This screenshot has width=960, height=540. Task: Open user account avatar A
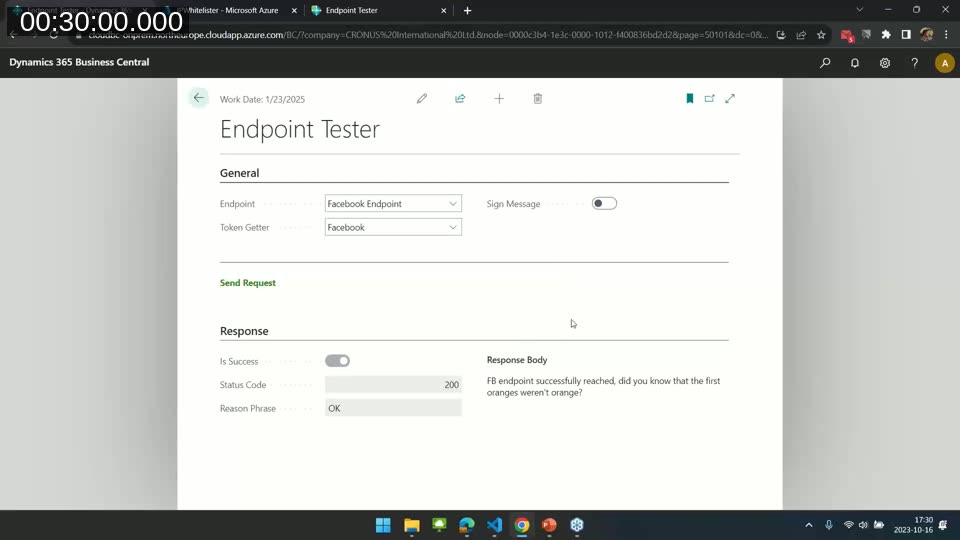tap(945, 62)
